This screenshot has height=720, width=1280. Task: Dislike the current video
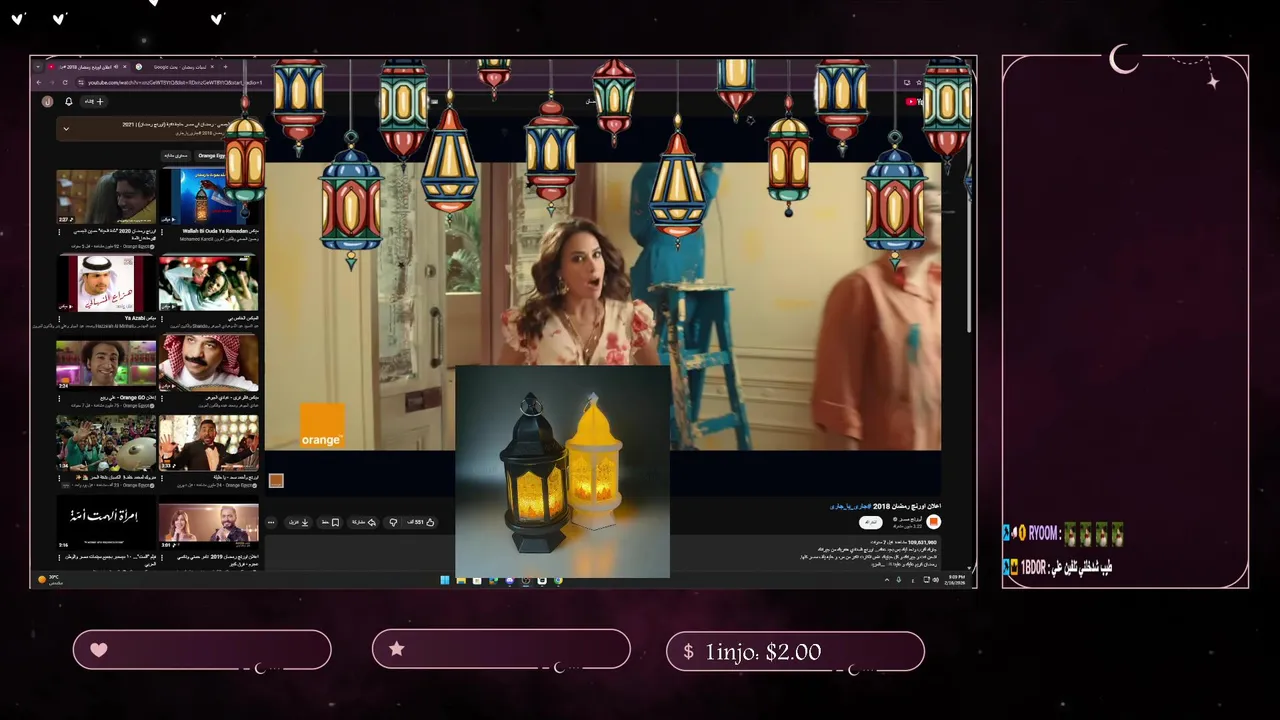(393, 522)
